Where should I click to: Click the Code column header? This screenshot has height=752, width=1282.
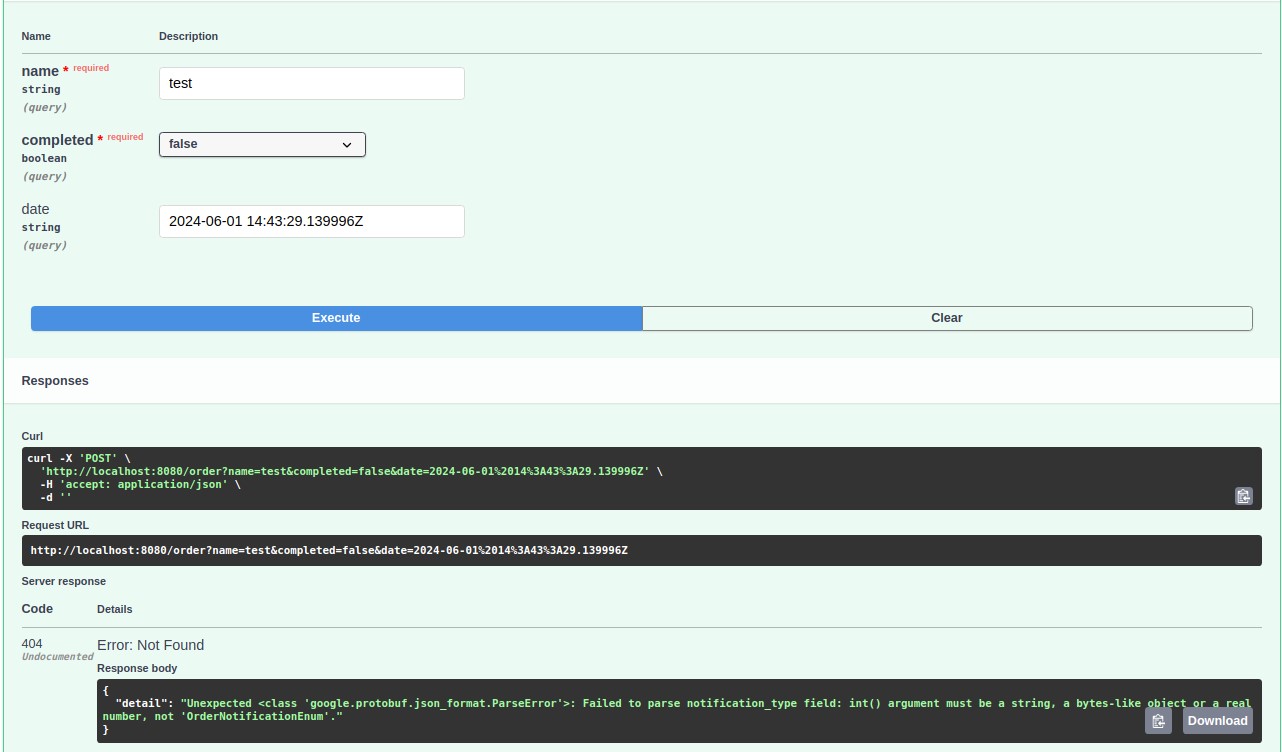coord(37,608)
